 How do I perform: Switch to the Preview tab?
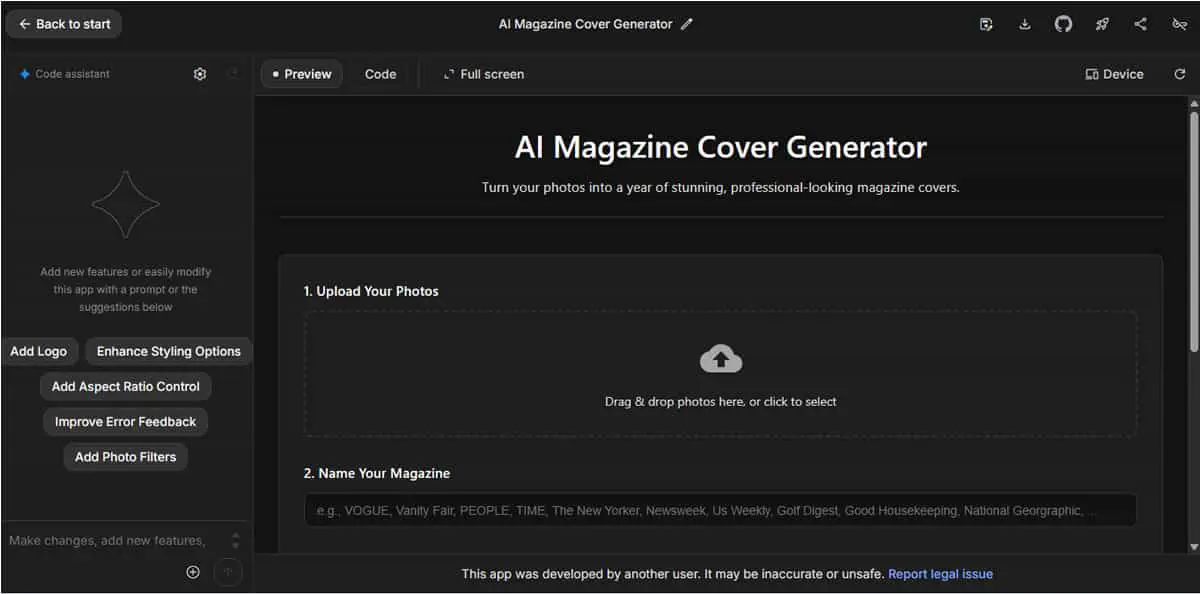click(302, 74)
